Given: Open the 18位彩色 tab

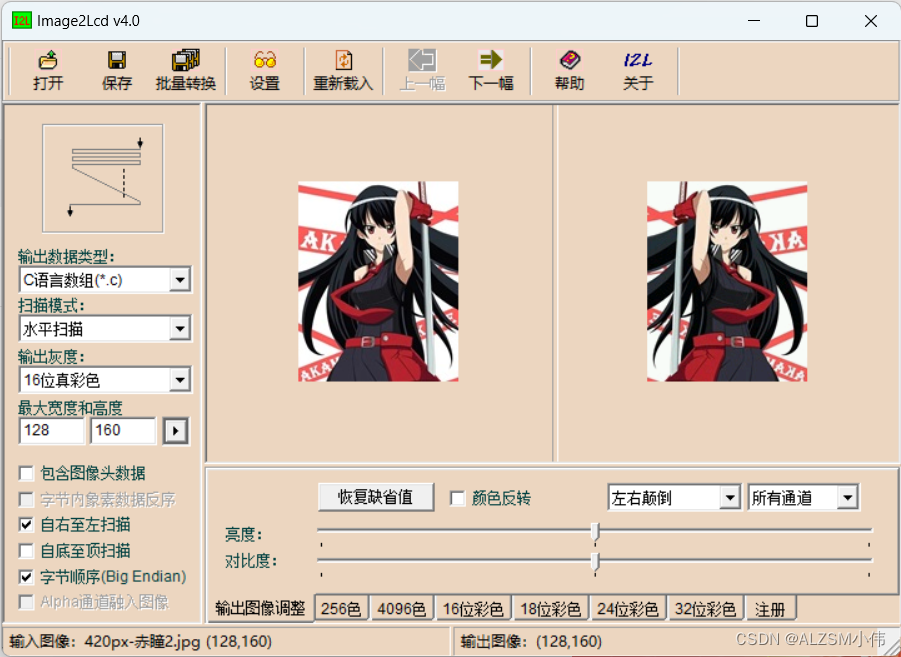Looking at the screenshot, I should point(551,609).
